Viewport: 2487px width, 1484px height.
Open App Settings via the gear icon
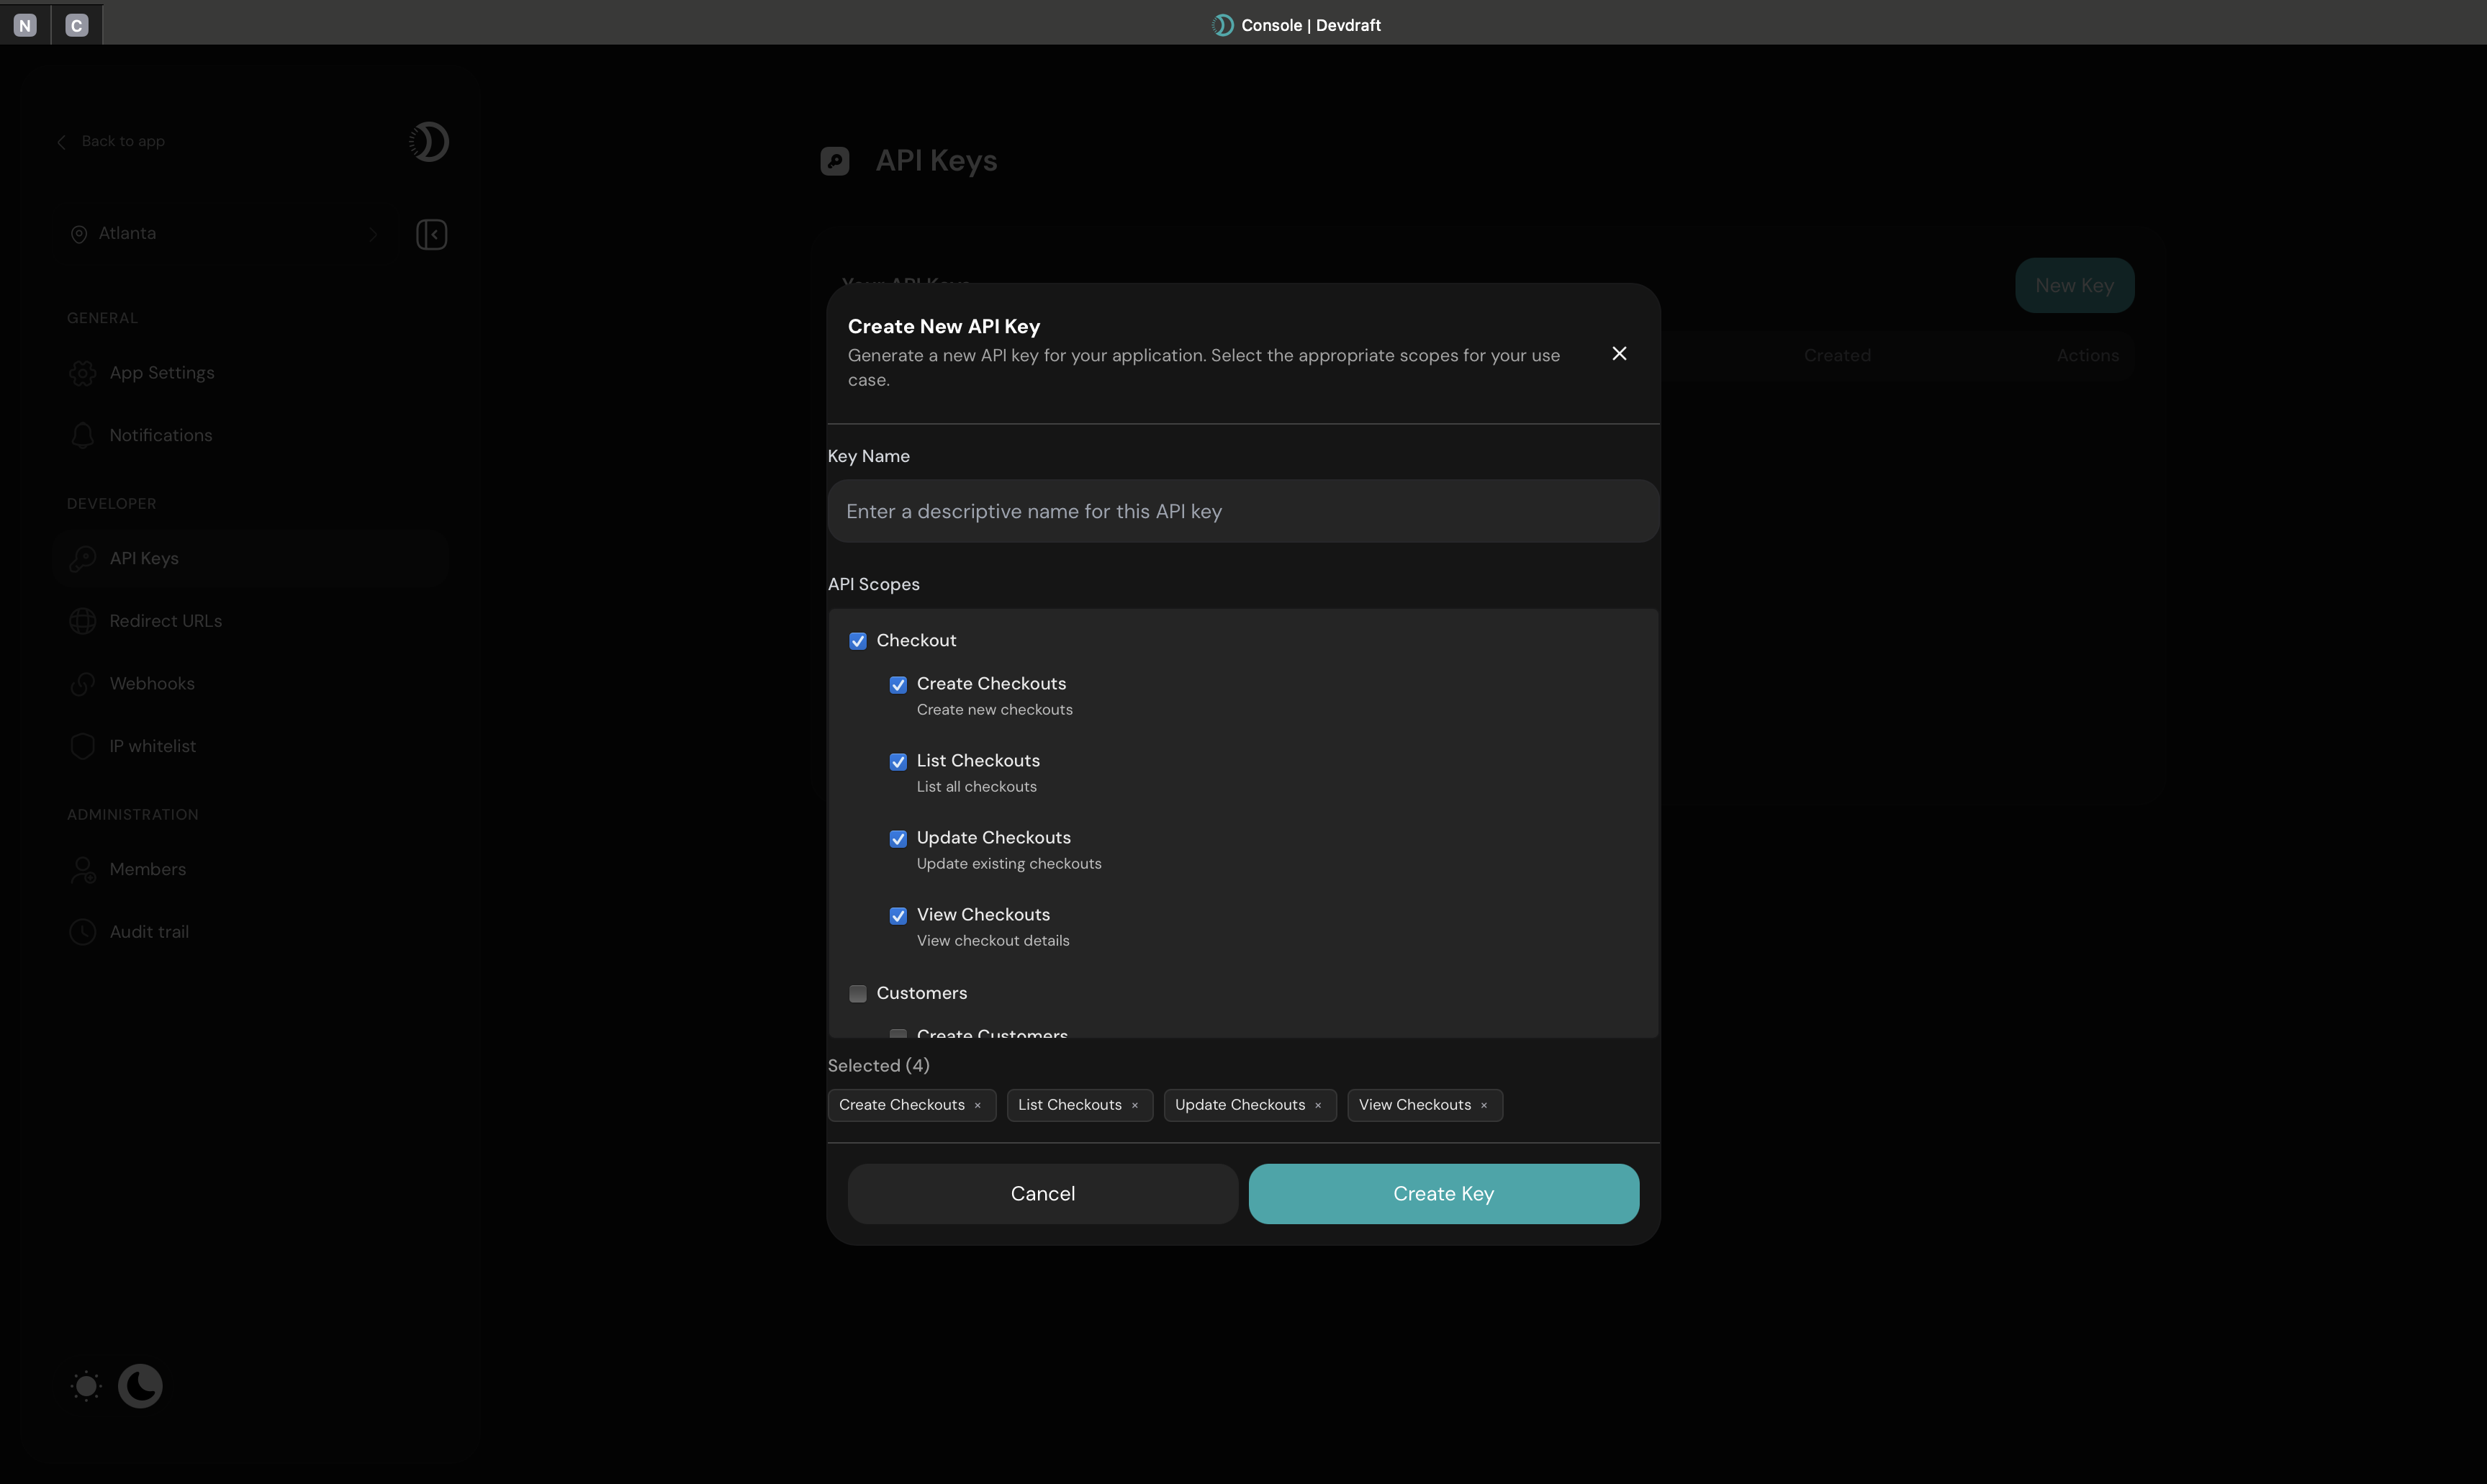[83, 372]
